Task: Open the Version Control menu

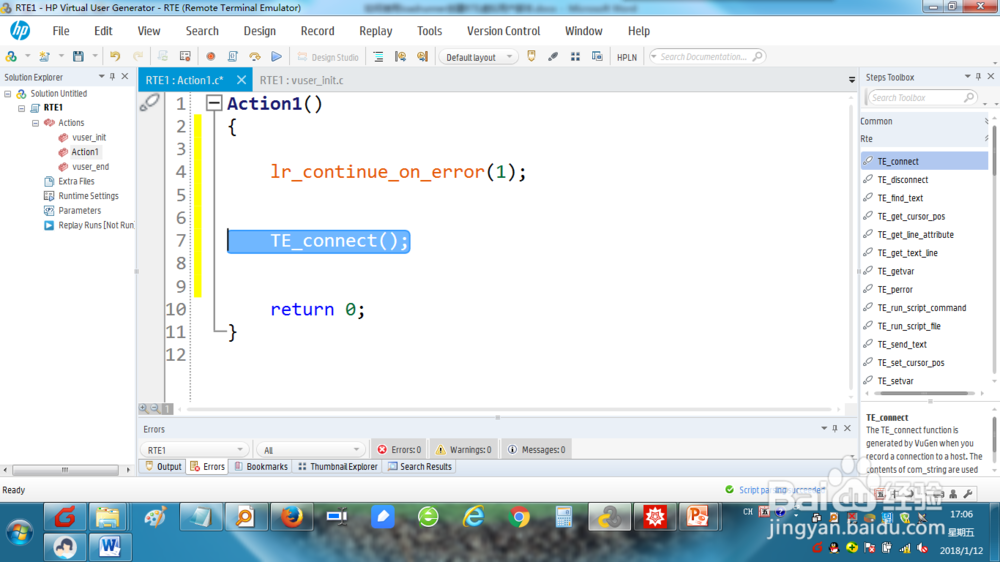Action: [x=503, y=31]
